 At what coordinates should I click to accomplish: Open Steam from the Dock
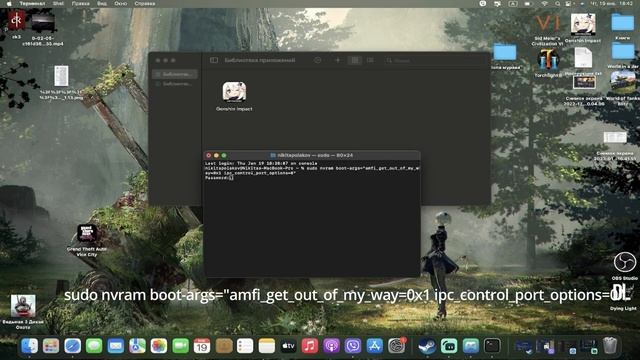coord(427,346)
